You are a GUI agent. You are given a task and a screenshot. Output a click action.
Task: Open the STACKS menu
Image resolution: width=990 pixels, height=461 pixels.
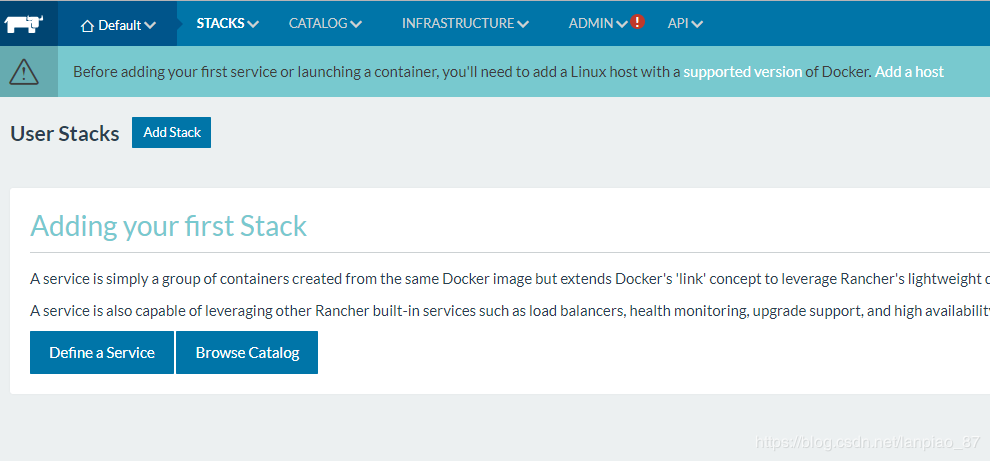tap(220, 23)
